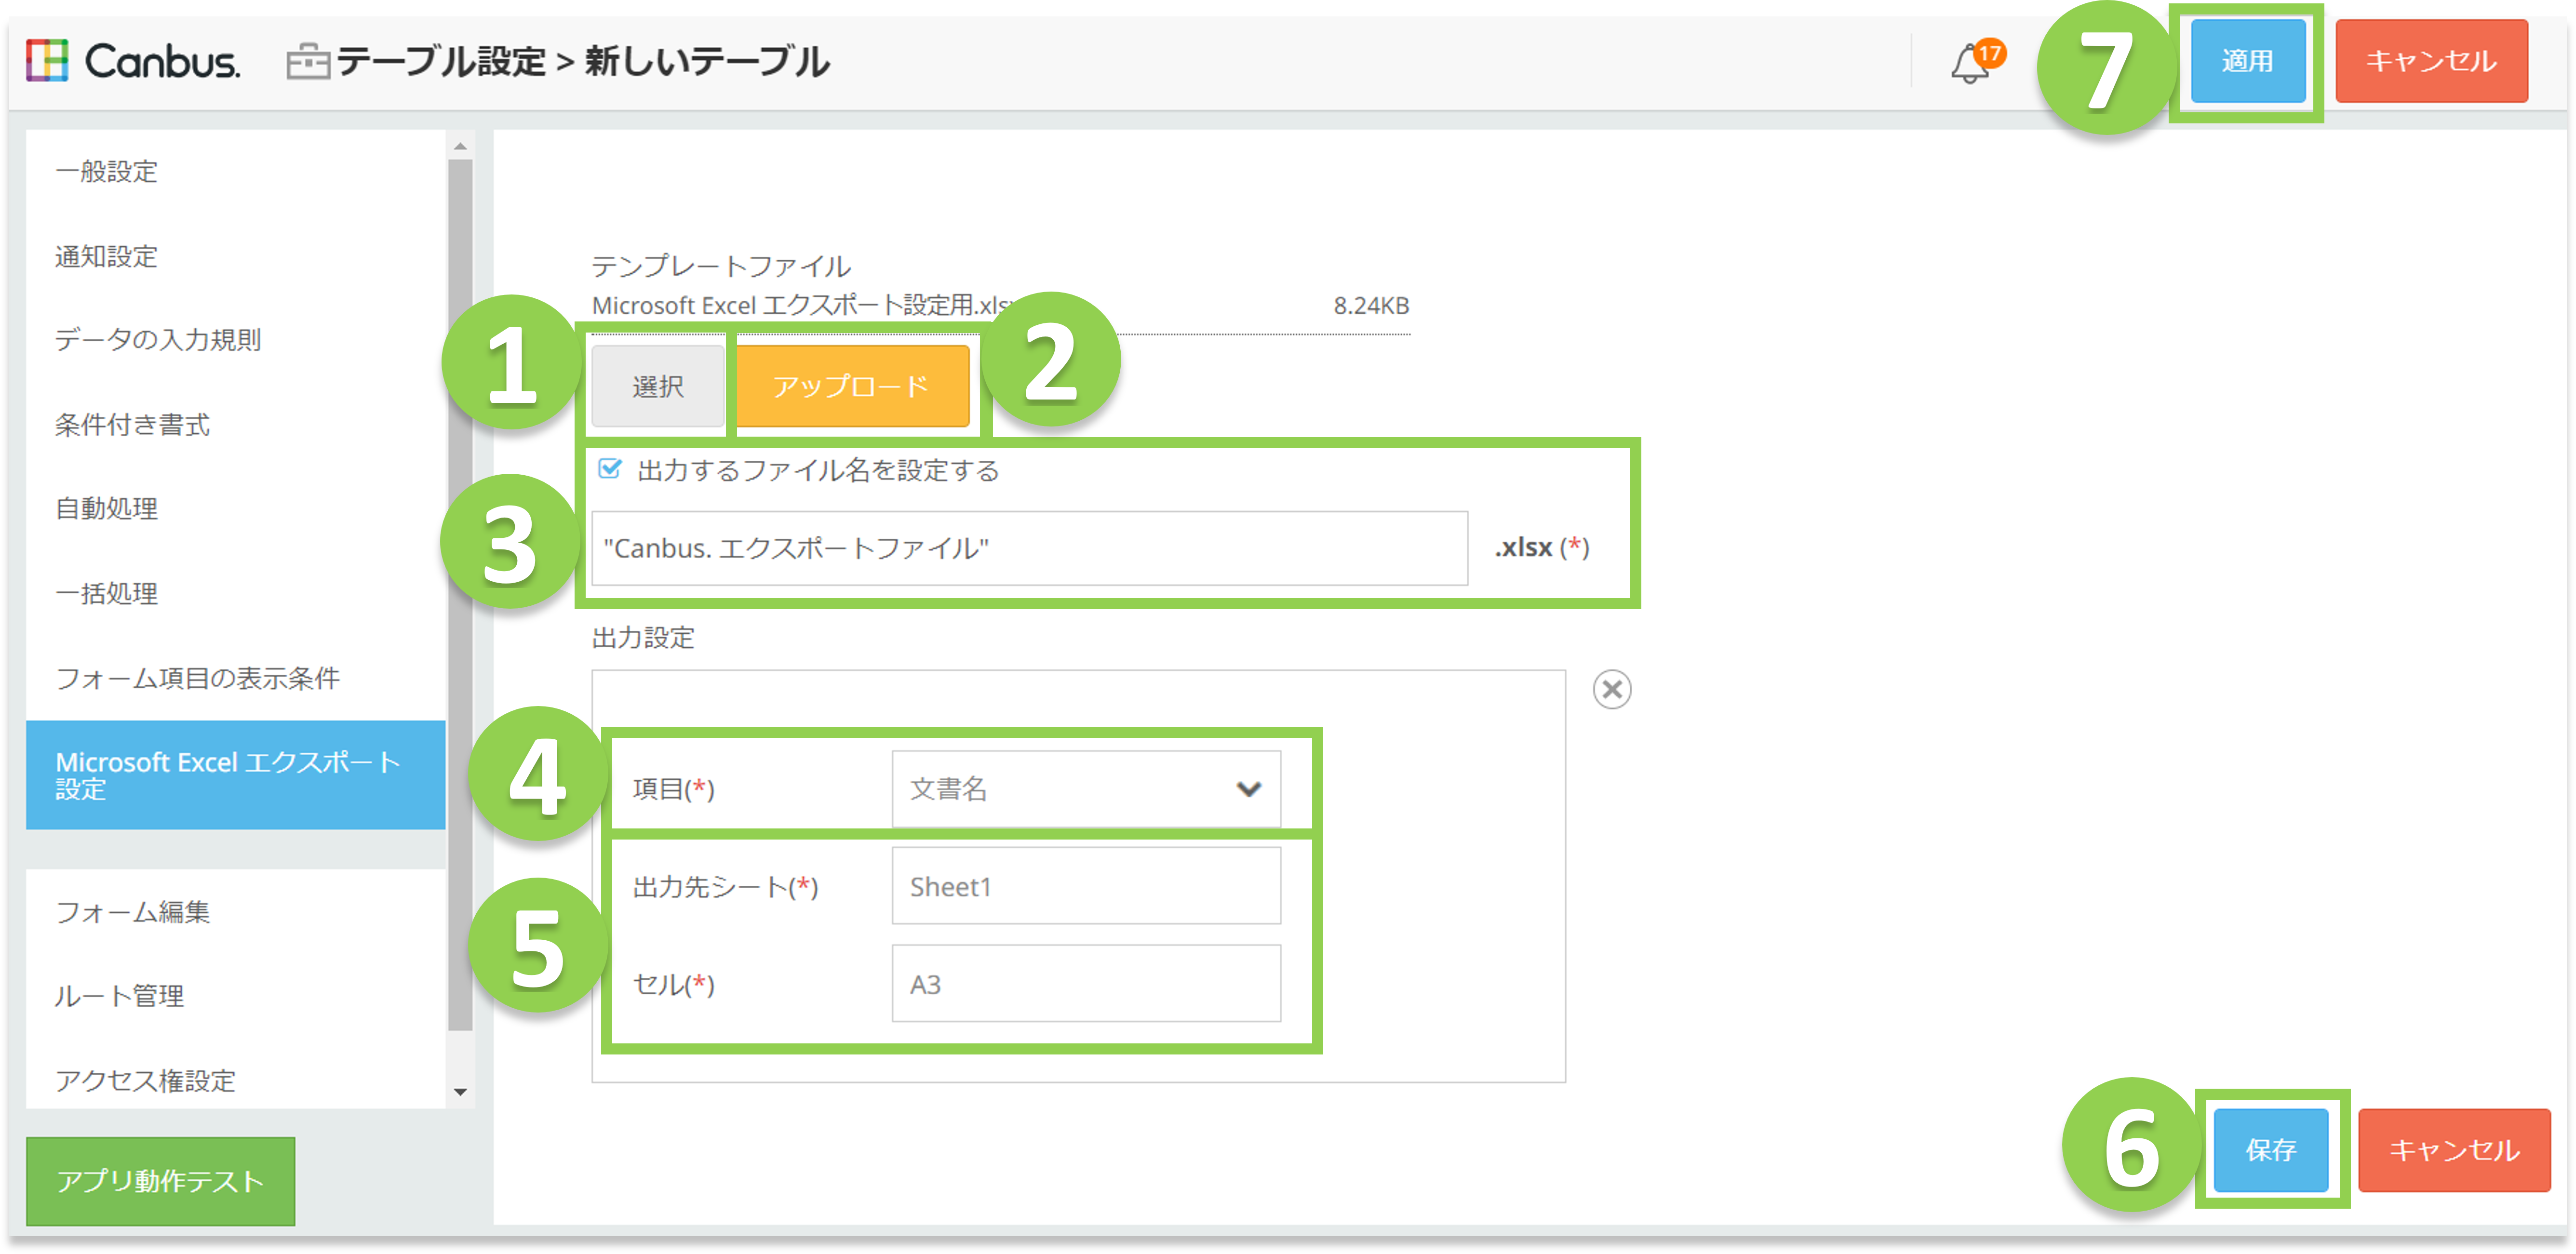This screenshot has height=1254, width=2576.
Task: Click the orange アップロード button
Action: (x=852, y=386)
